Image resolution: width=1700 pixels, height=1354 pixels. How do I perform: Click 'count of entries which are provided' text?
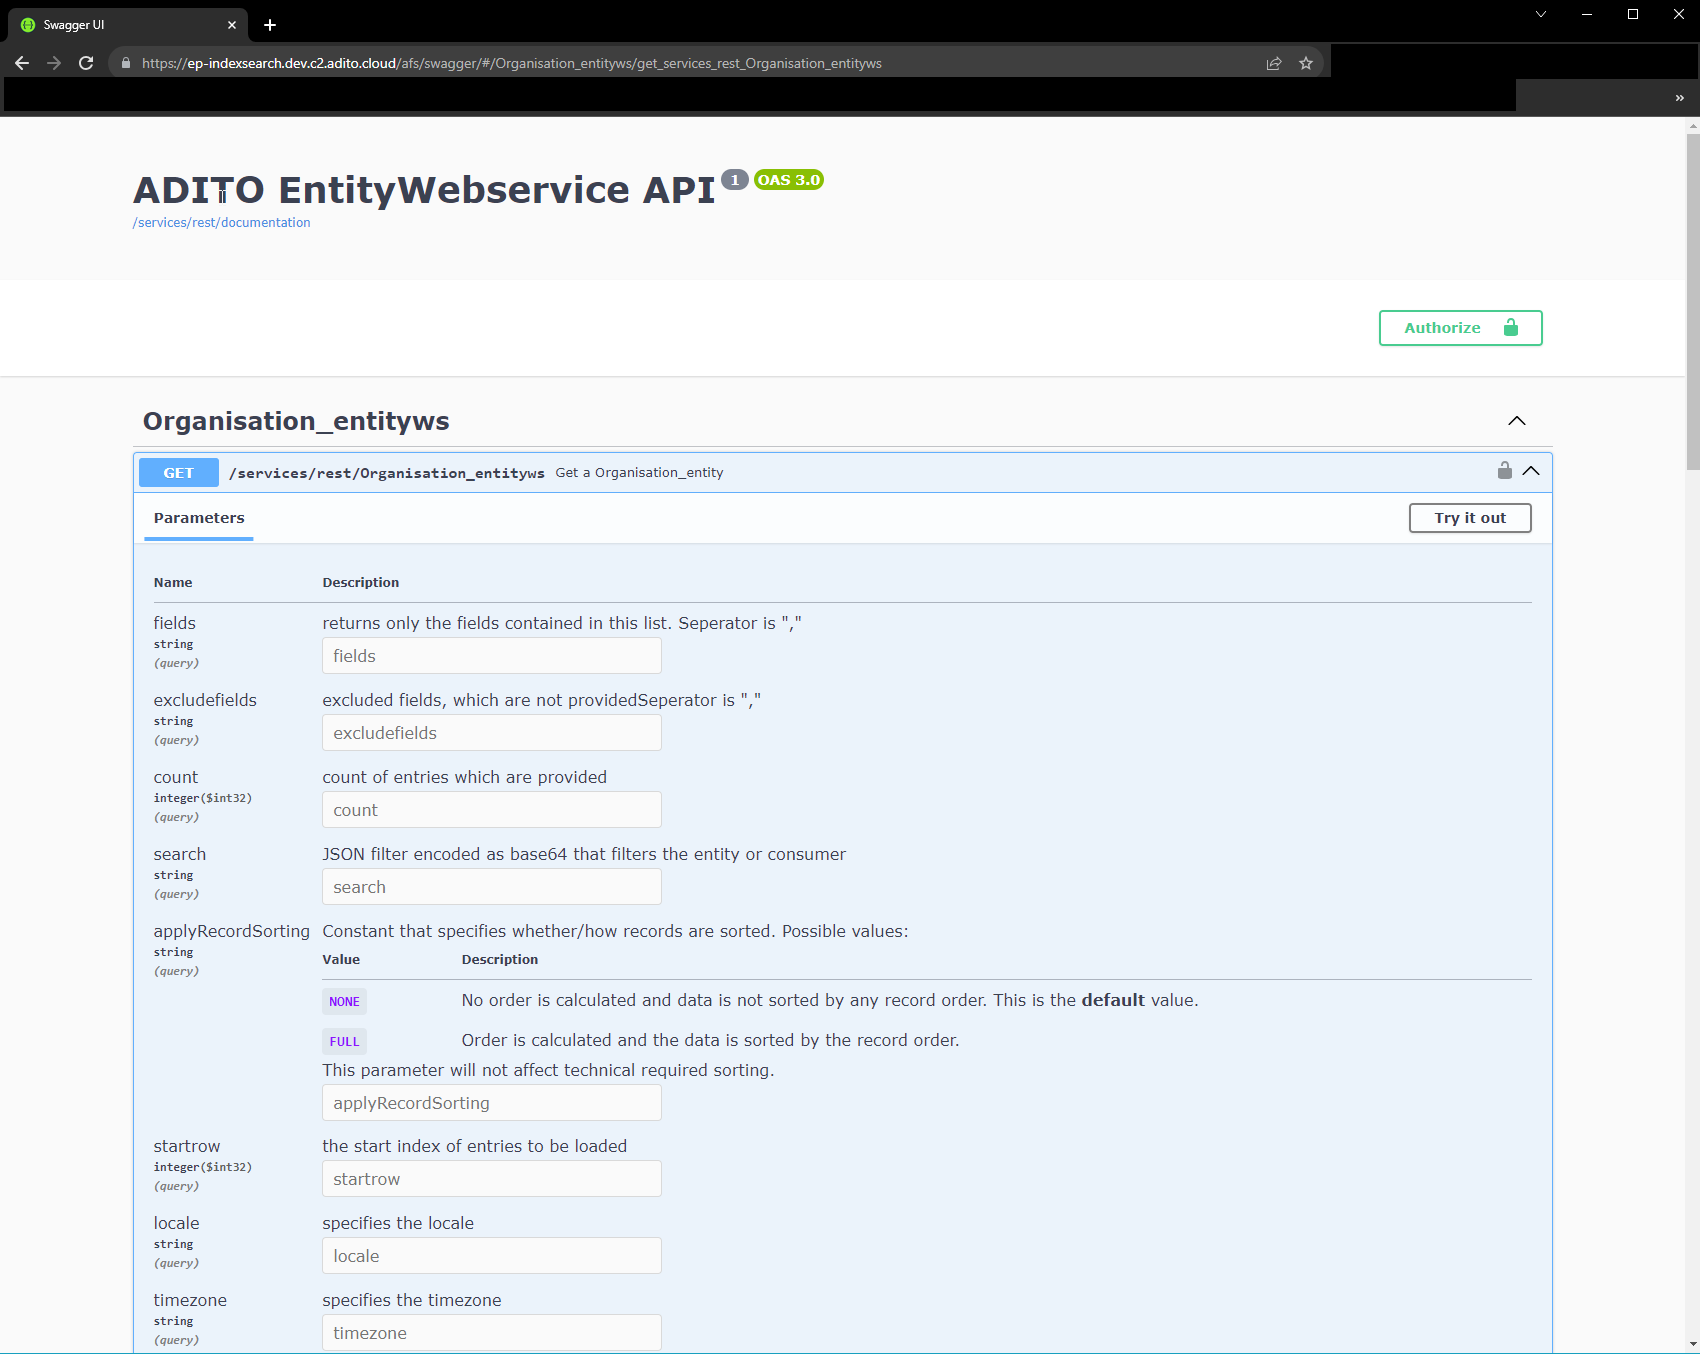tap(464, 777)
